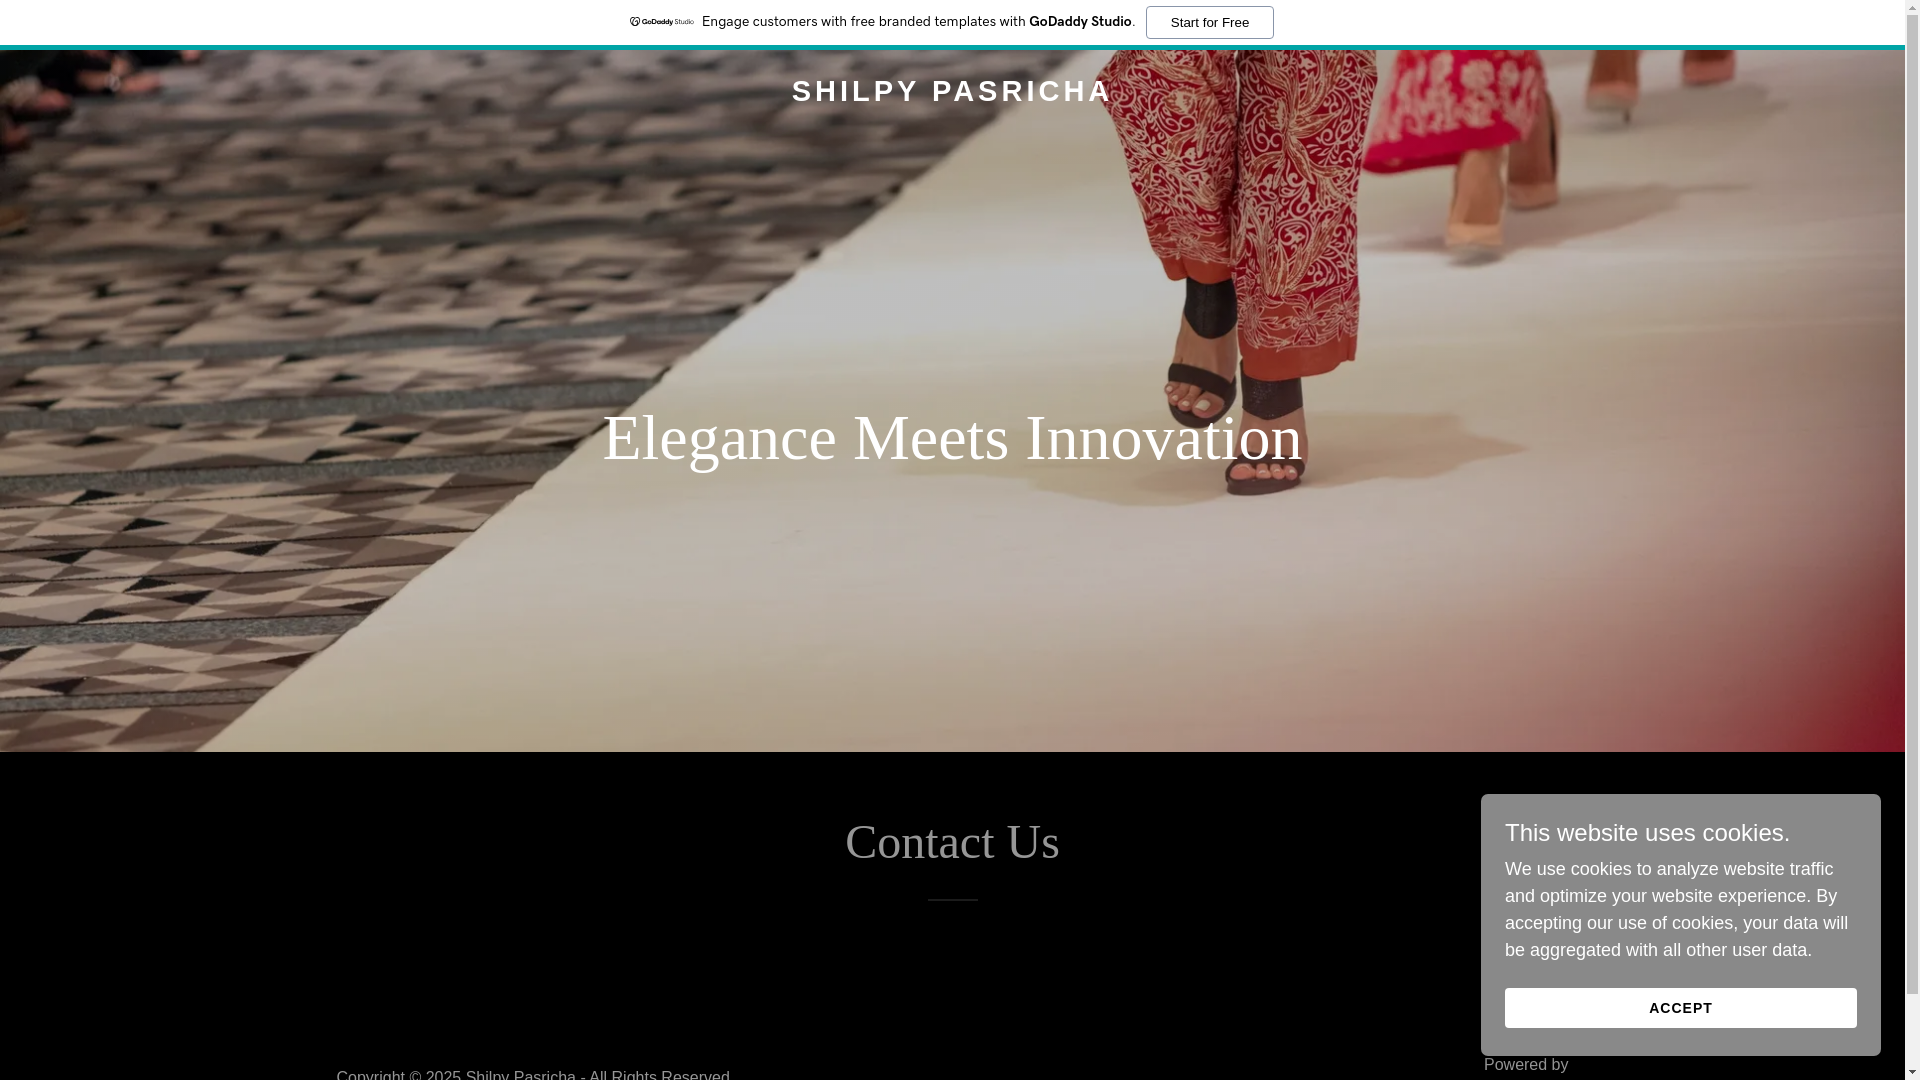Click the Engage customers promo banner

952,22
